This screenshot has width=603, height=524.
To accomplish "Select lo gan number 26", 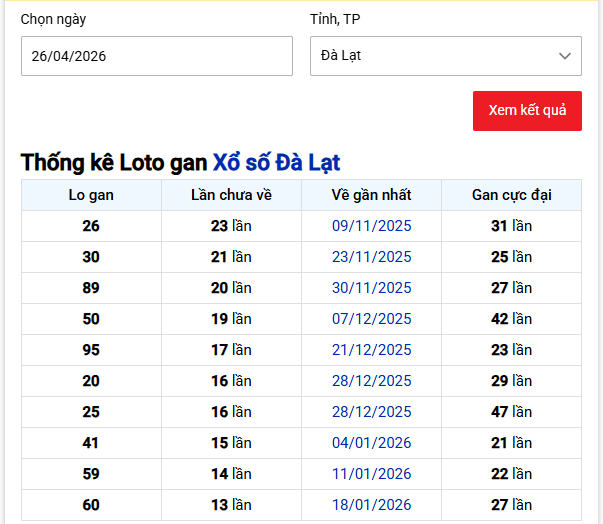I will point(91,226).
